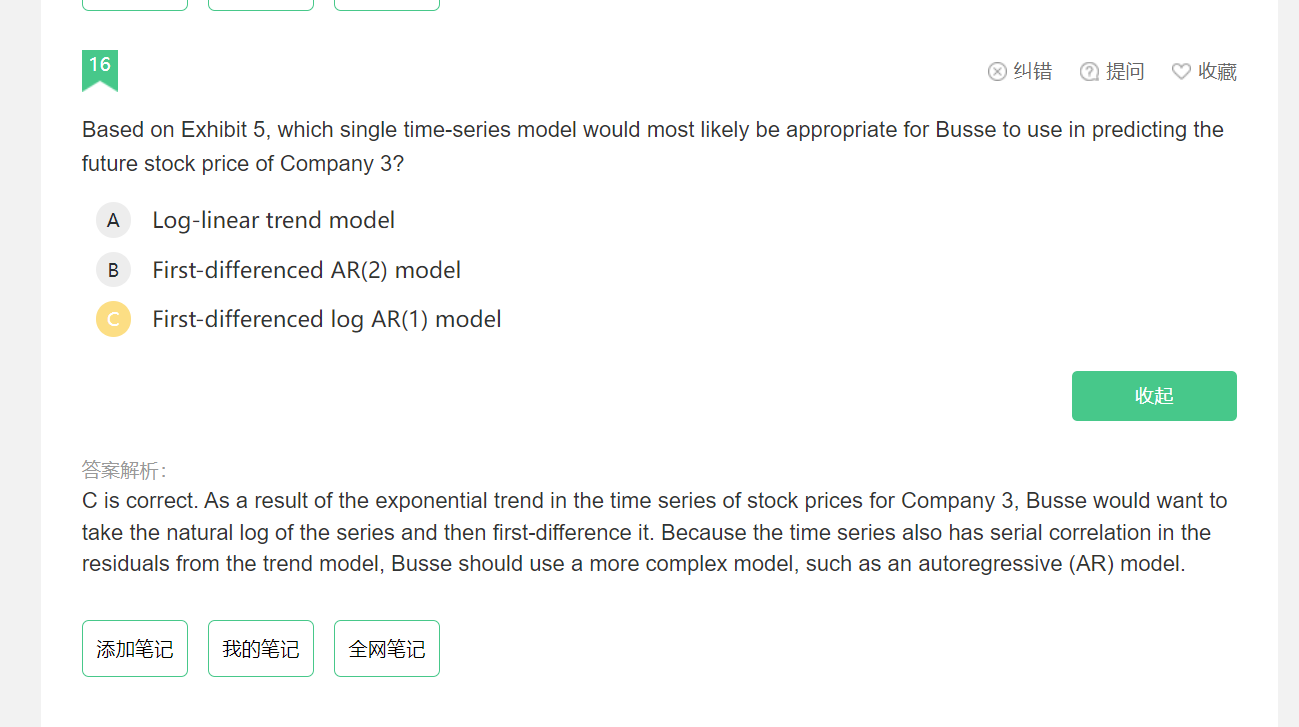
Task: Click the partially visible top-left note button
Action: (x=135, y=5)
